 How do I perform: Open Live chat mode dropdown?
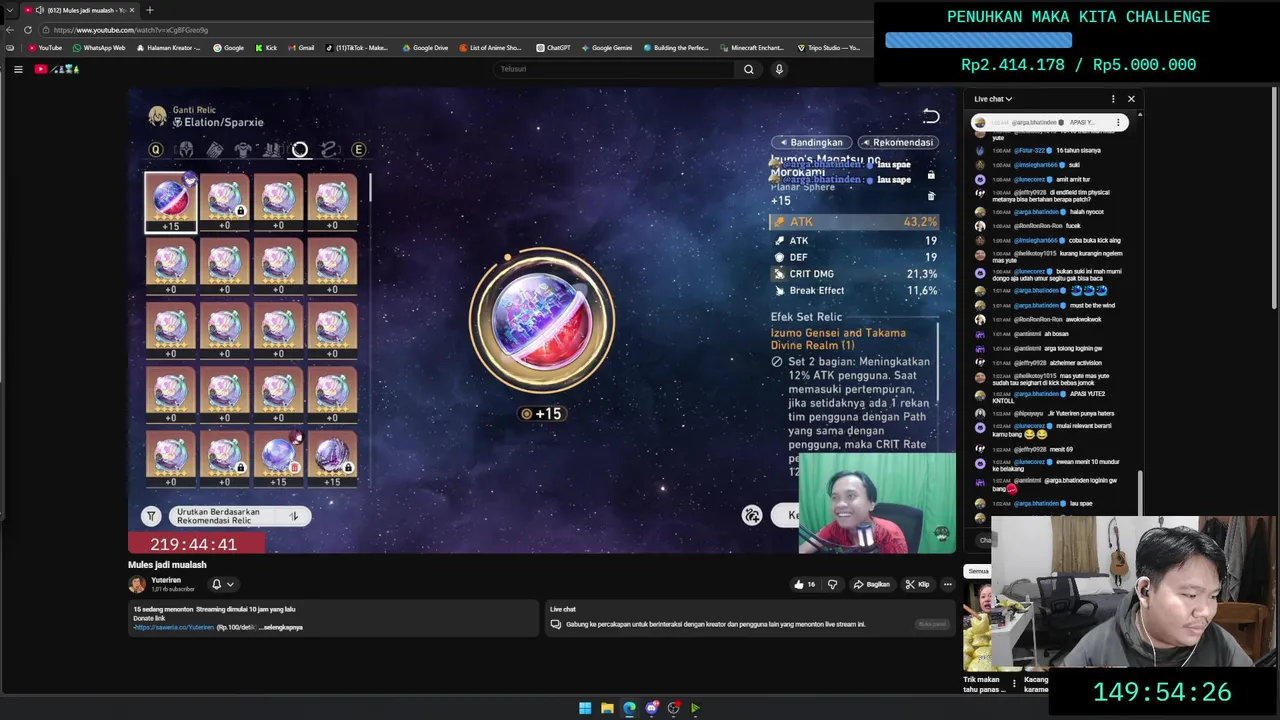993,99
